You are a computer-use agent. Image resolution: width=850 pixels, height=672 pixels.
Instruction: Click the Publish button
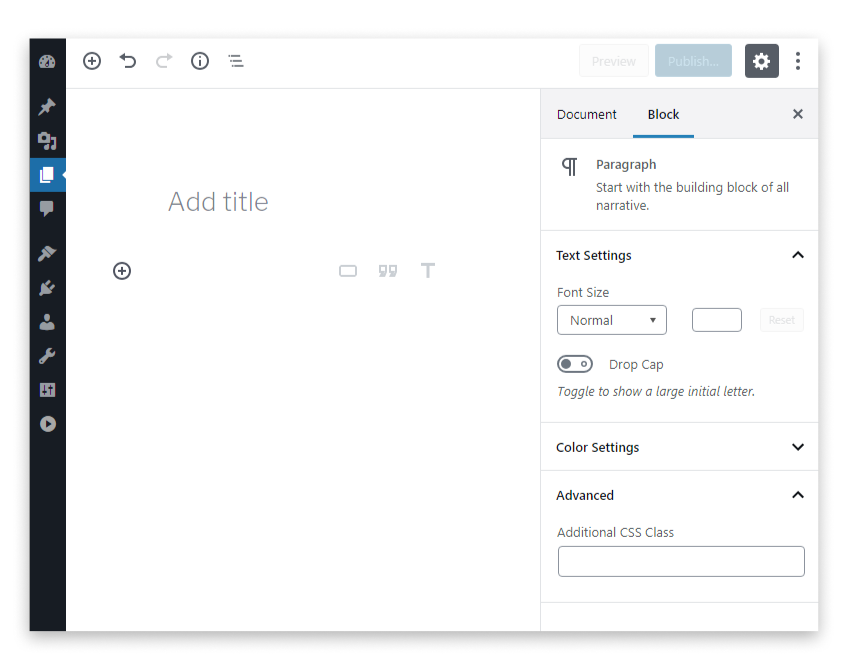[x=693, y=61]
